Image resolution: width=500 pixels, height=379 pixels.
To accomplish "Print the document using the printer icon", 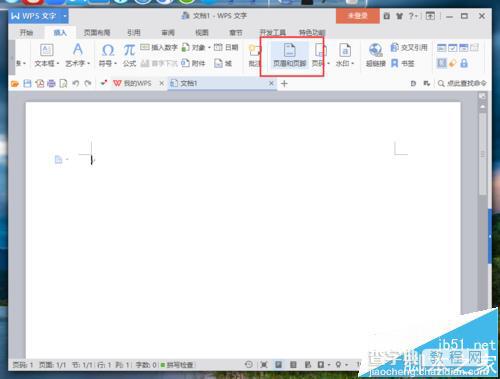I will click(x=51, y=84).
